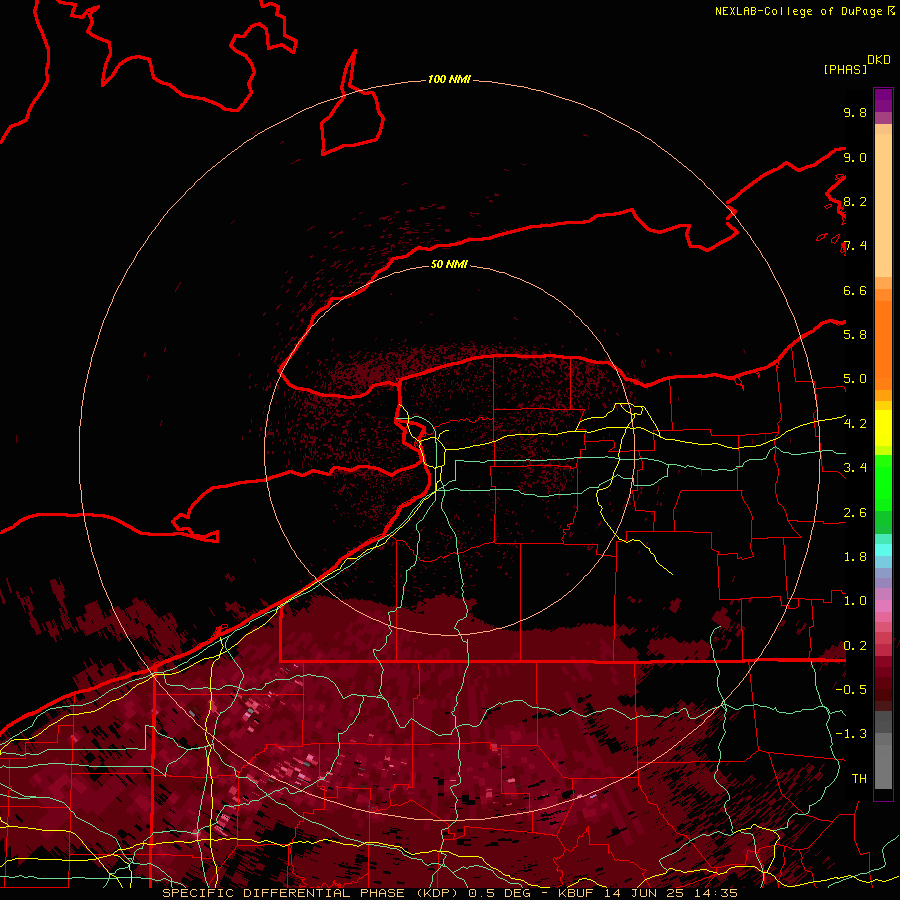Click the 9.8 value on the scale
Viewport: 900px width, 900px height.
[855, 112]
